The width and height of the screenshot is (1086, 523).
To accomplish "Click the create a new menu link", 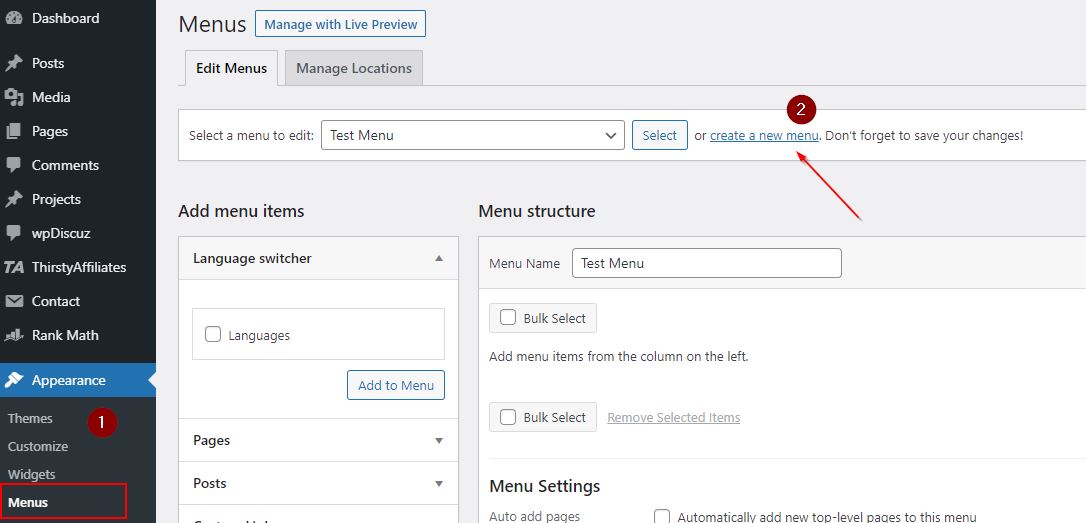I will (764, 136).
